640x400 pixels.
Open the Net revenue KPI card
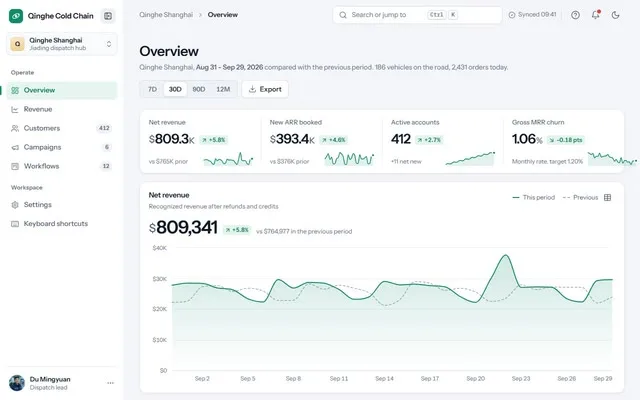[x=200, y=142]
